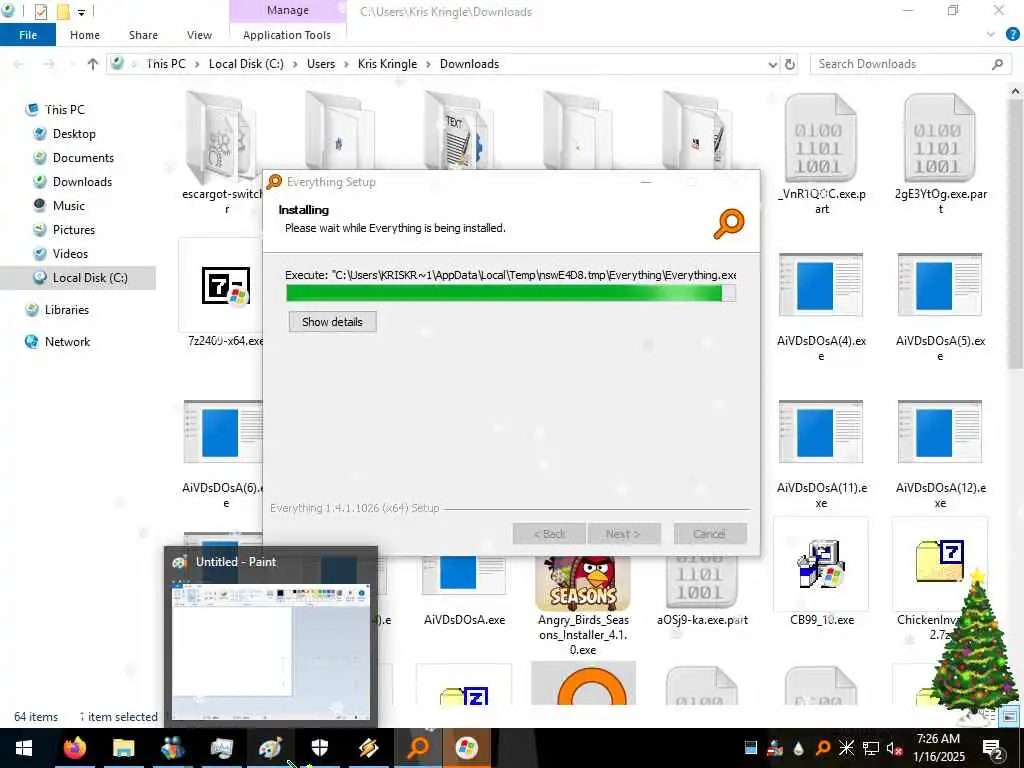Expand the ribbon chevron
Image resolution: width=1024 pixels, height=768 pixels.
(991, 35)
